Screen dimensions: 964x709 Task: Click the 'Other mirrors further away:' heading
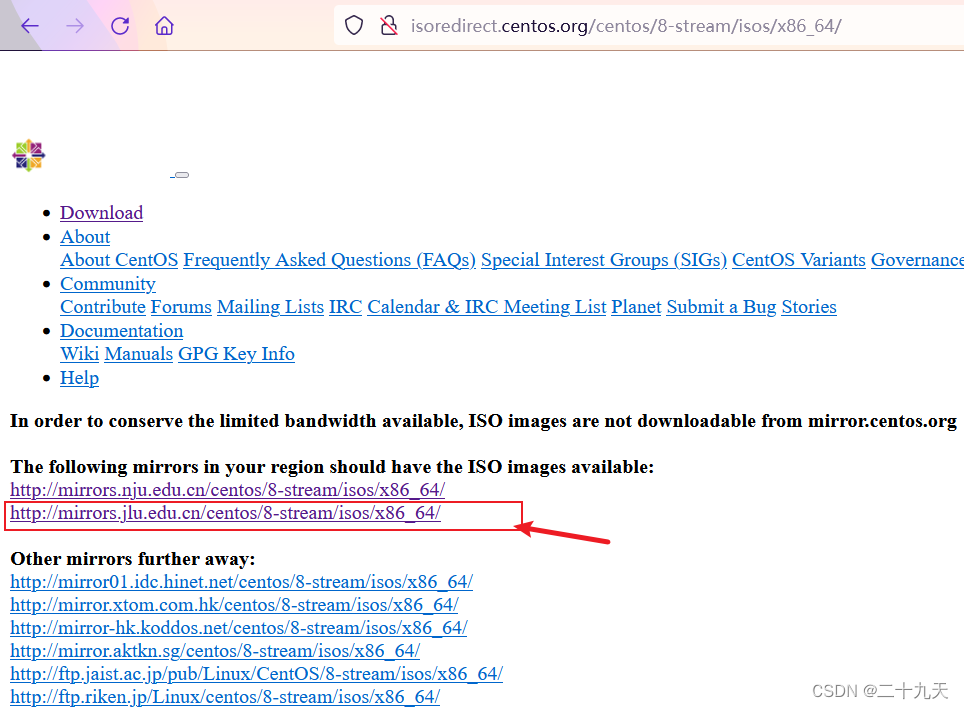coord(133,559)
